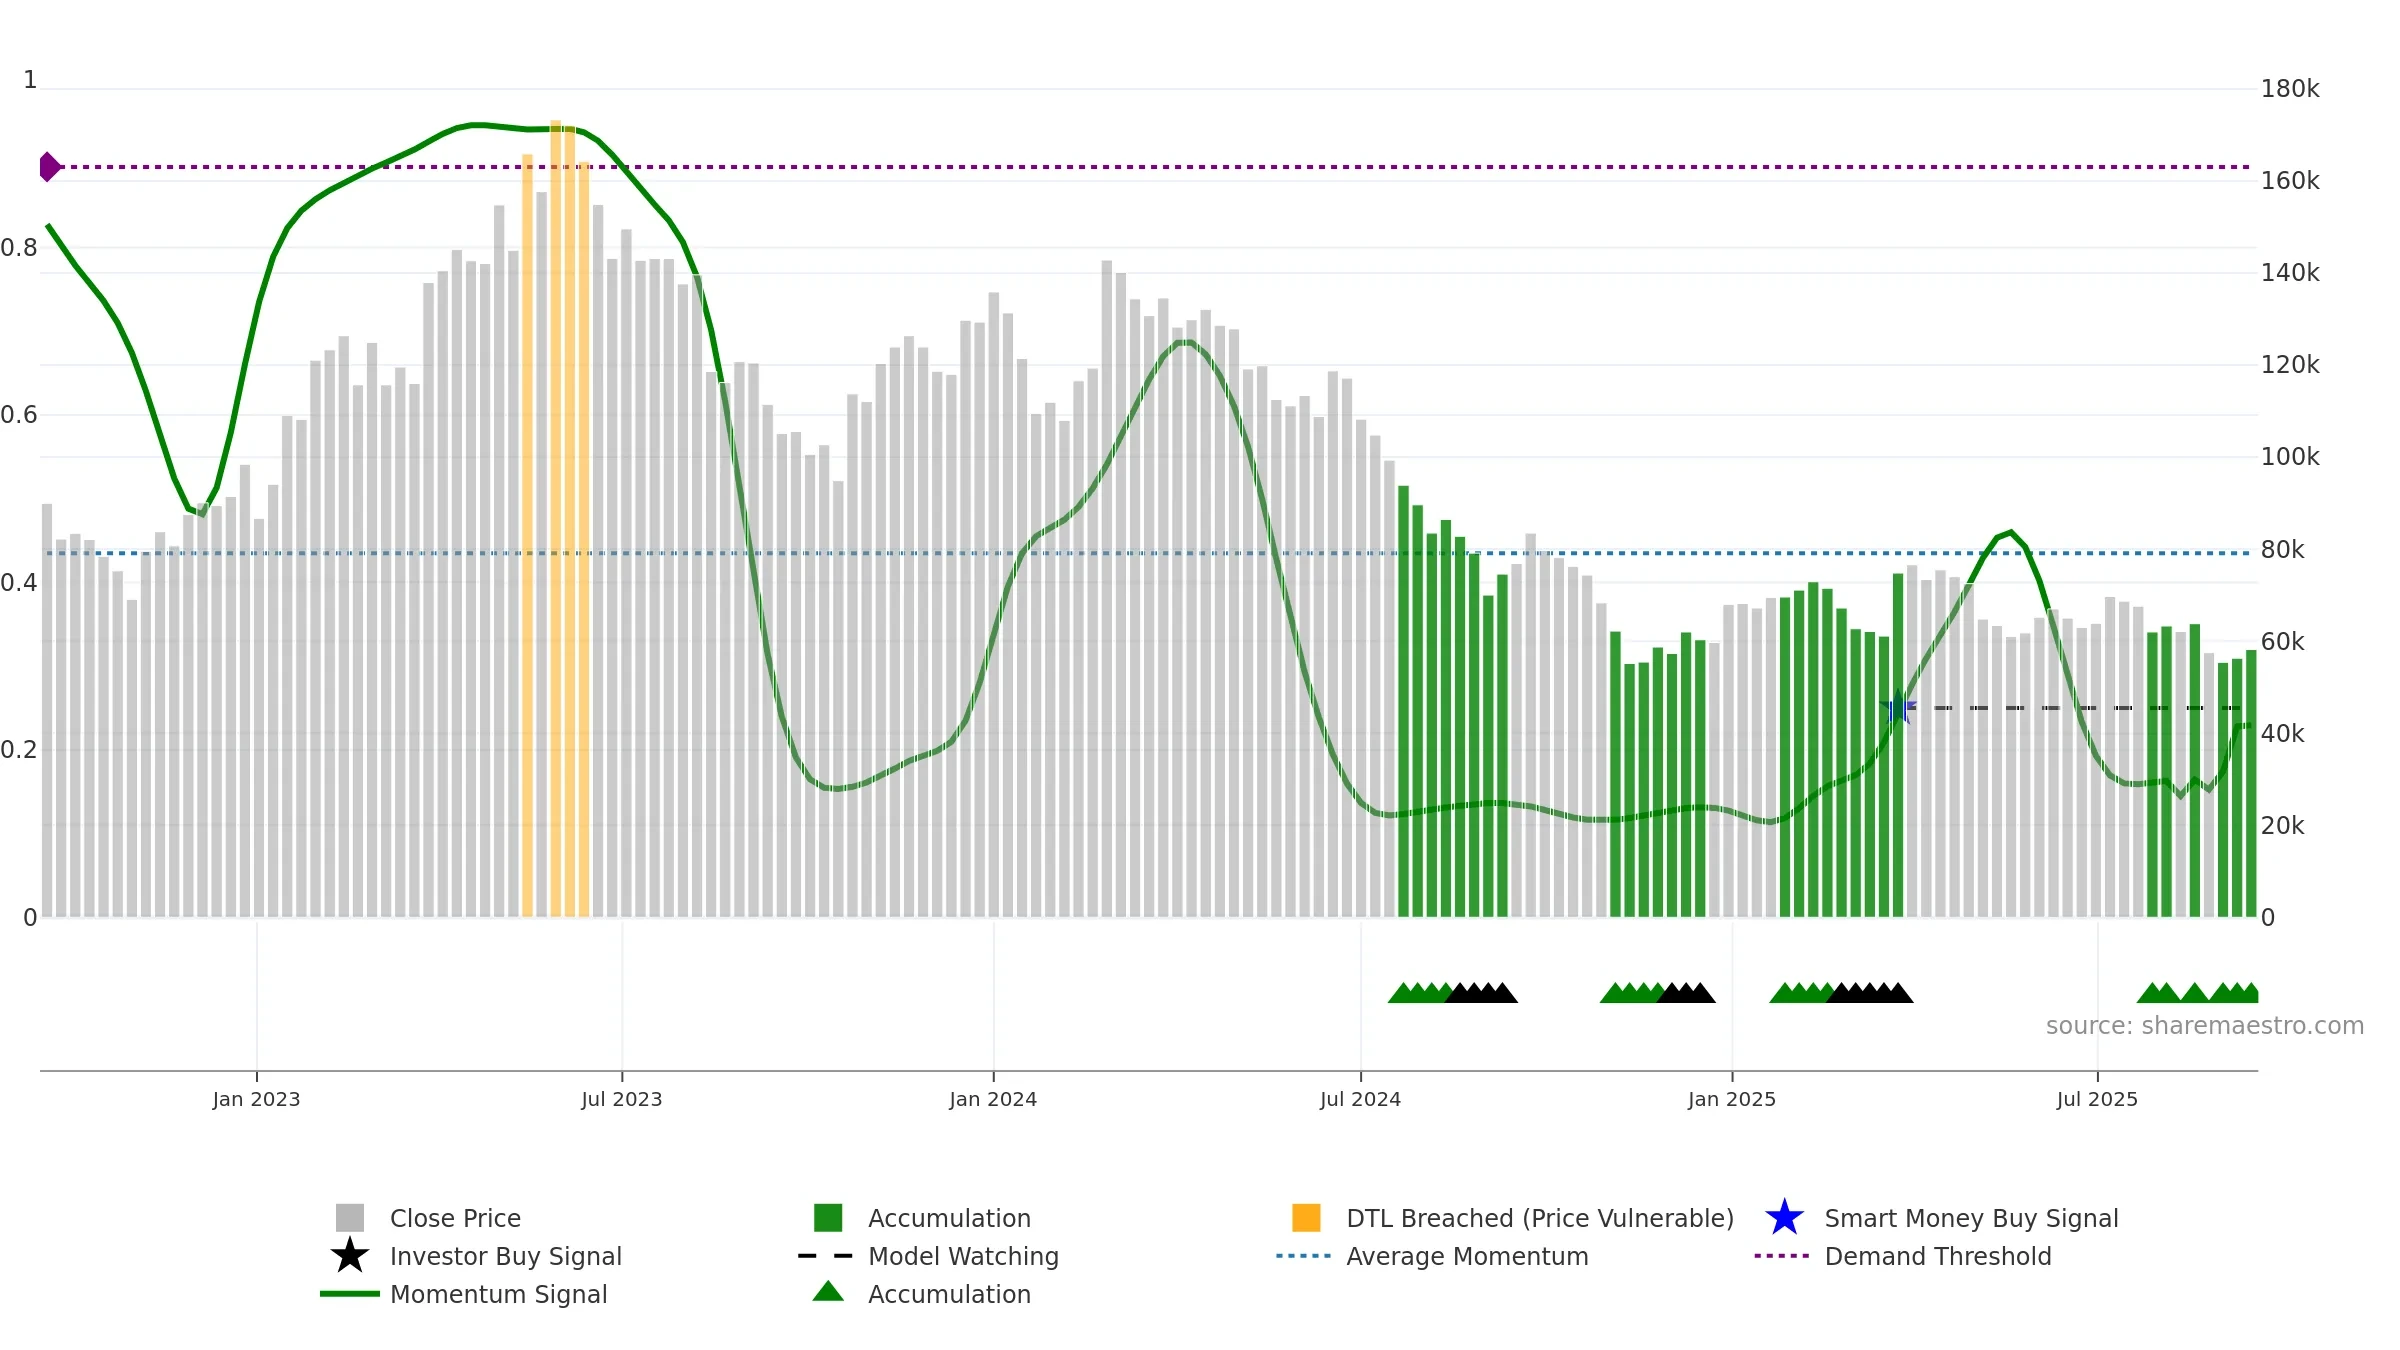Image resolution: width=2400 pixels, height=1350 pixels.
Task: Click the green Momentum Signal legend line
Action: 350,1294
